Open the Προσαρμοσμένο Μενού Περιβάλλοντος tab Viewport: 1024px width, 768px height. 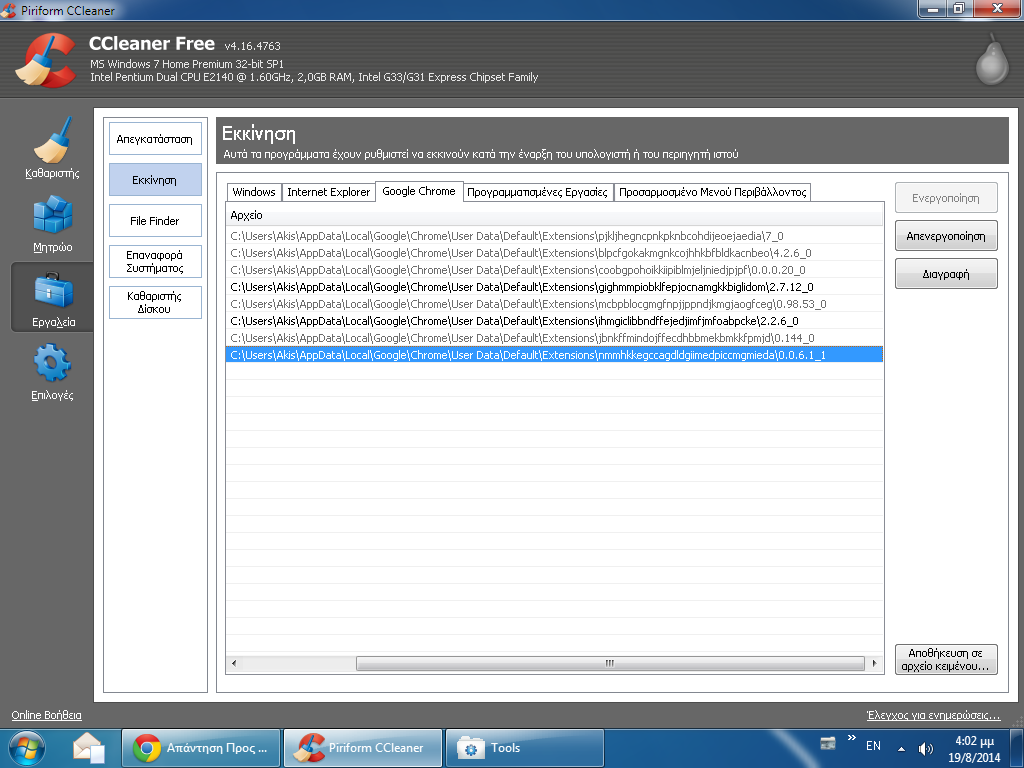712,192
